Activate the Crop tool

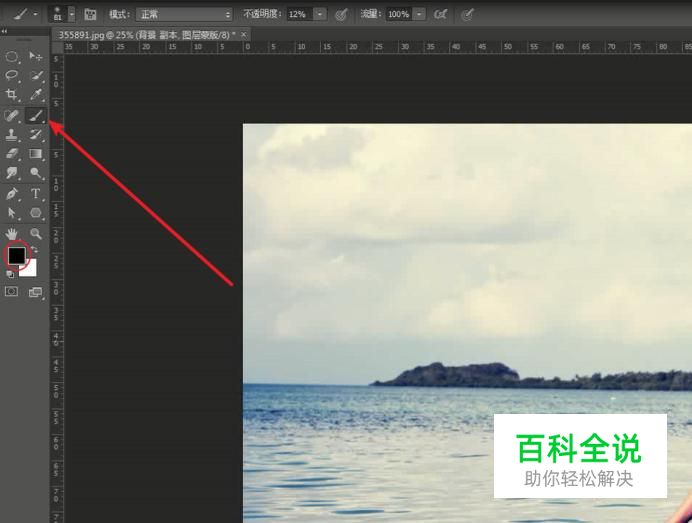point(13,95)
